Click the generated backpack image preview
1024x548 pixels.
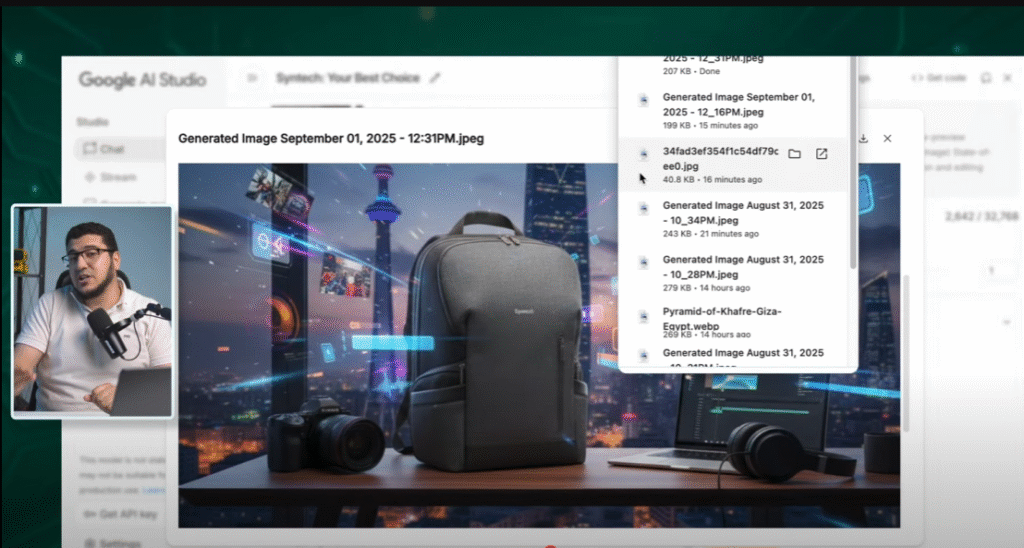tap(538, 345)
